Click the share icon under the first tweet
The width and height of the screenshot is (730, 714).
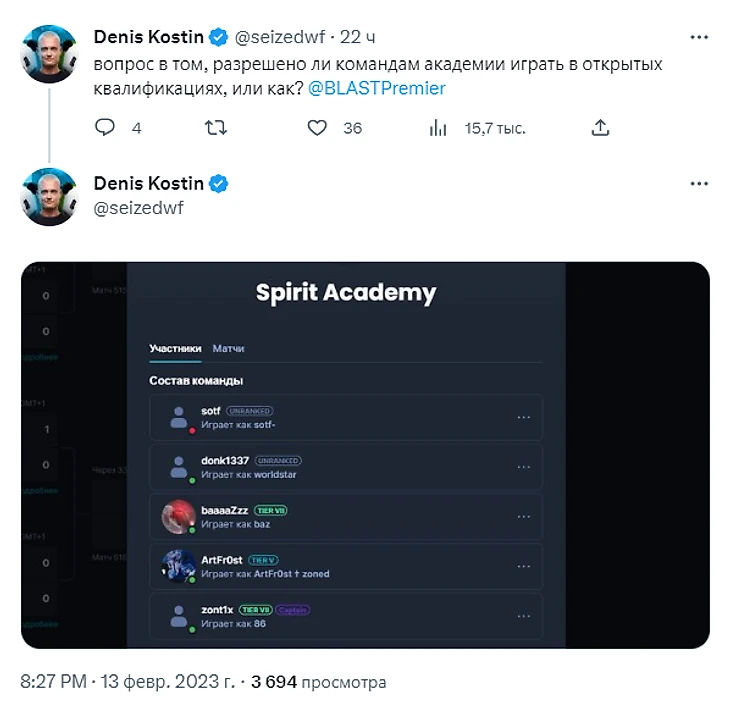[x=600, y=128]
